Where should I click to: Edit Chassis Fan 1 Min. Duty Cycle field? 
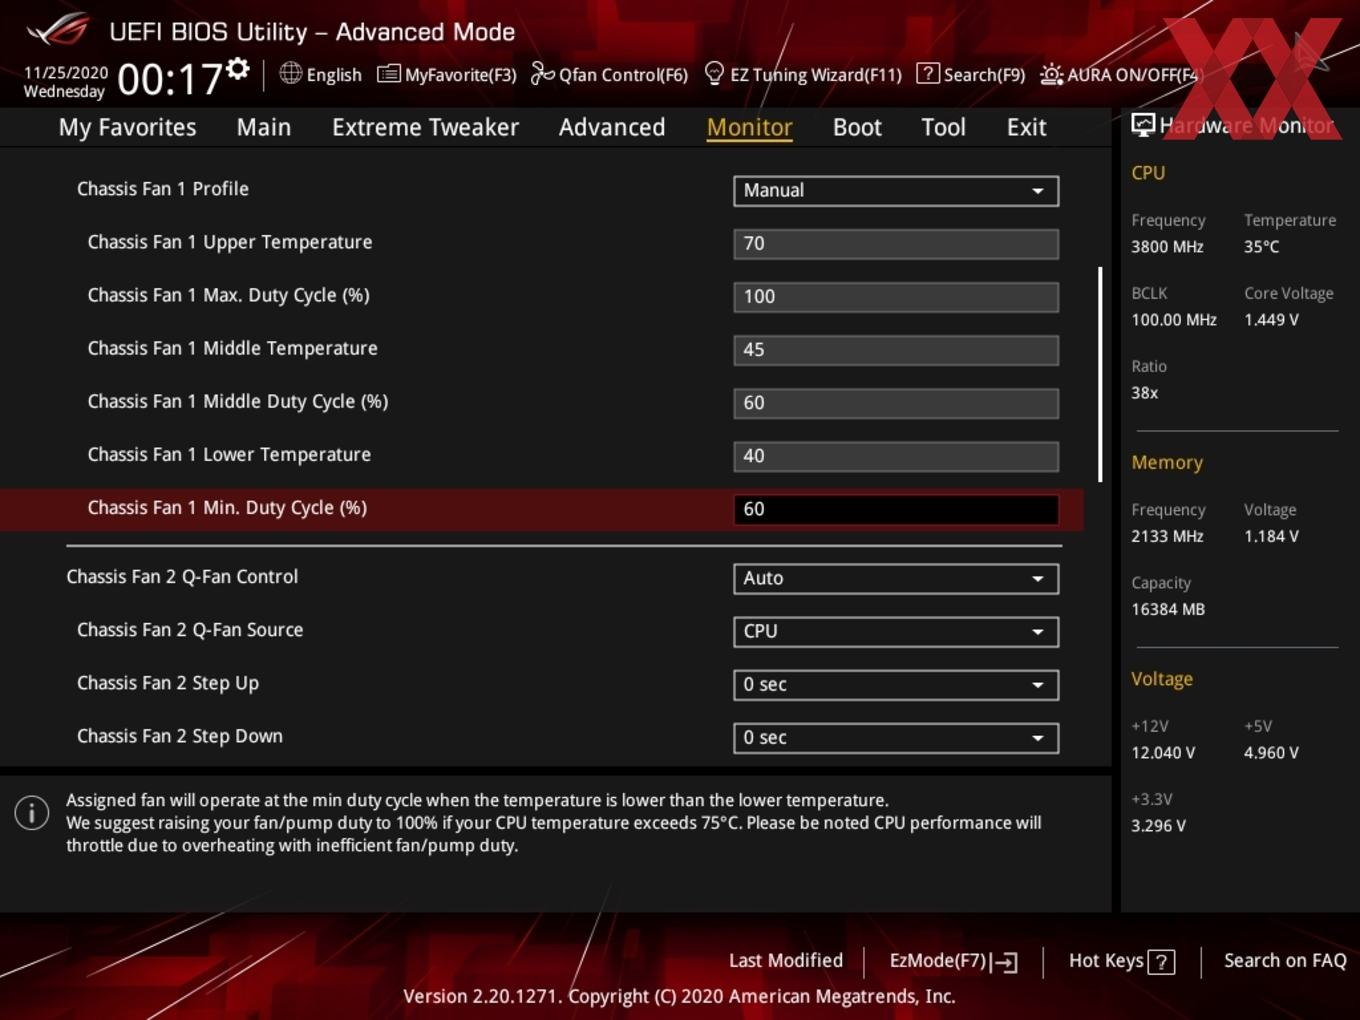click(x=896, y=509)
